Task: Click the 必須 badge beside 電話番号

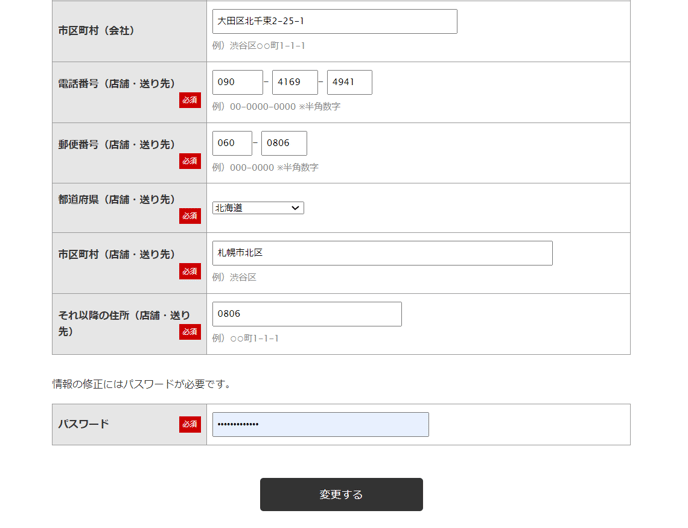Action: (190, 100)
